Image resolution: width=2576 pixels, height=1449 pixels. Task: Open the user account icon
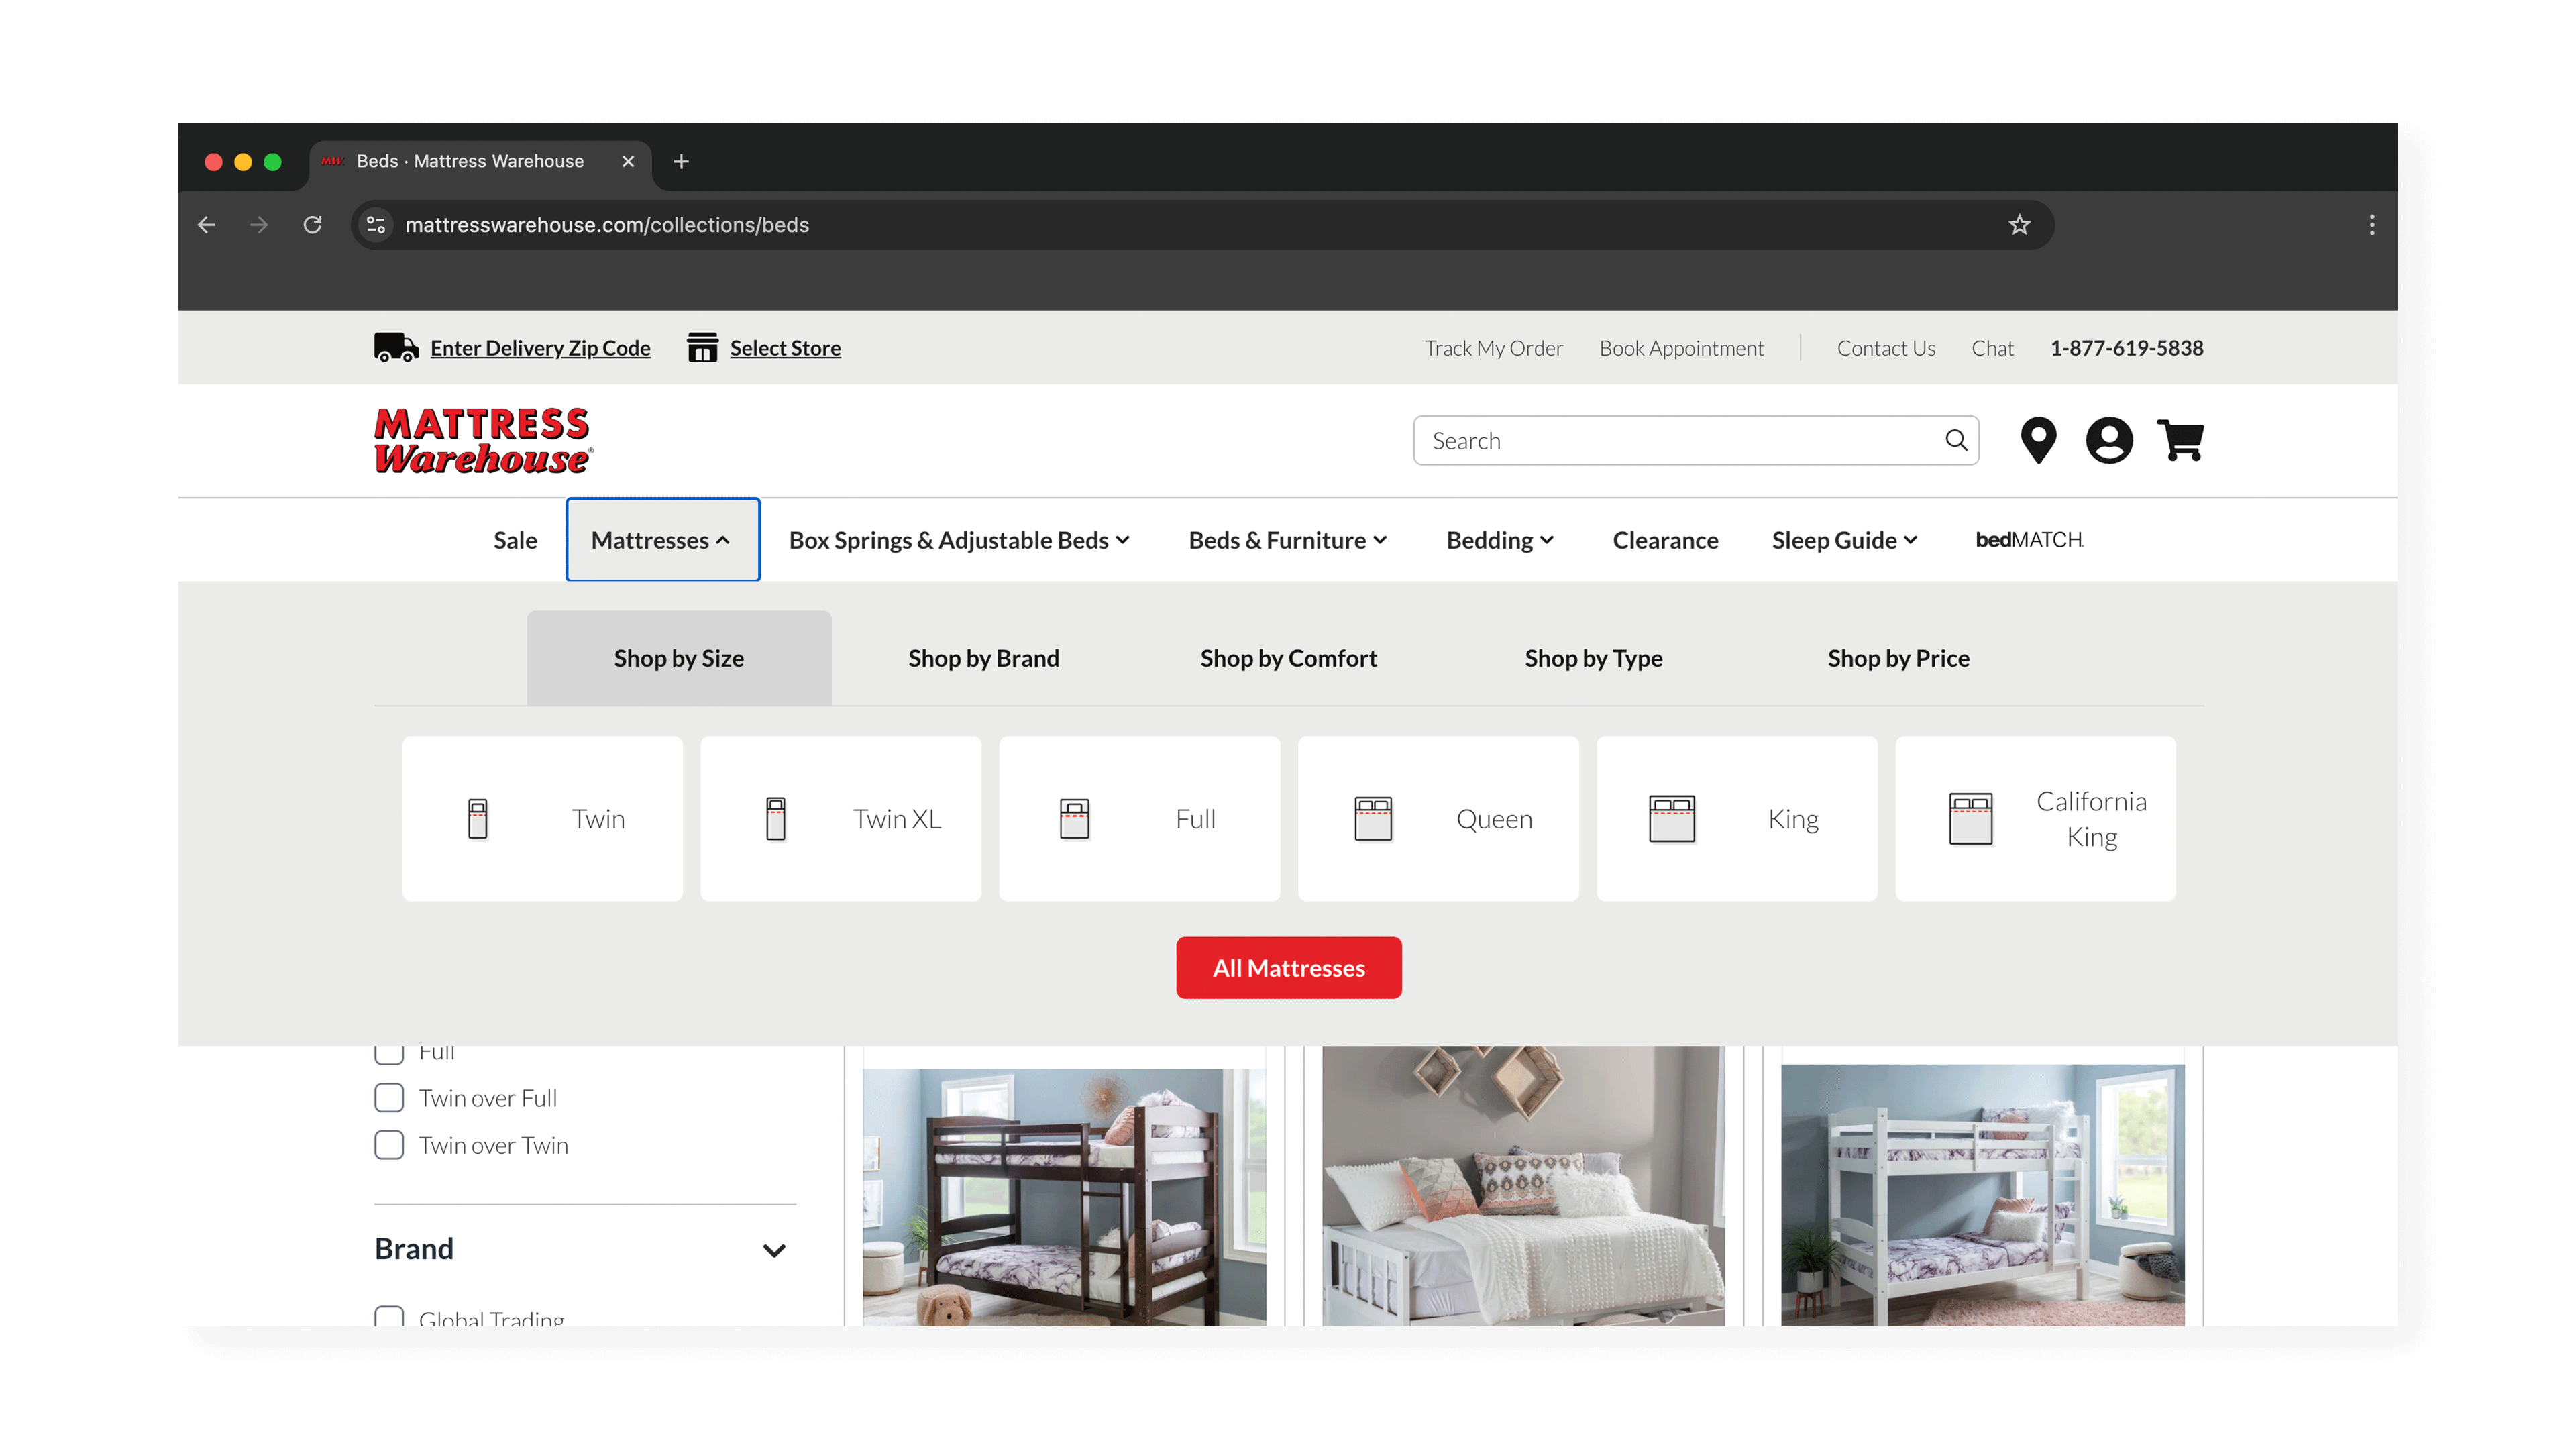click(2108, 440)
